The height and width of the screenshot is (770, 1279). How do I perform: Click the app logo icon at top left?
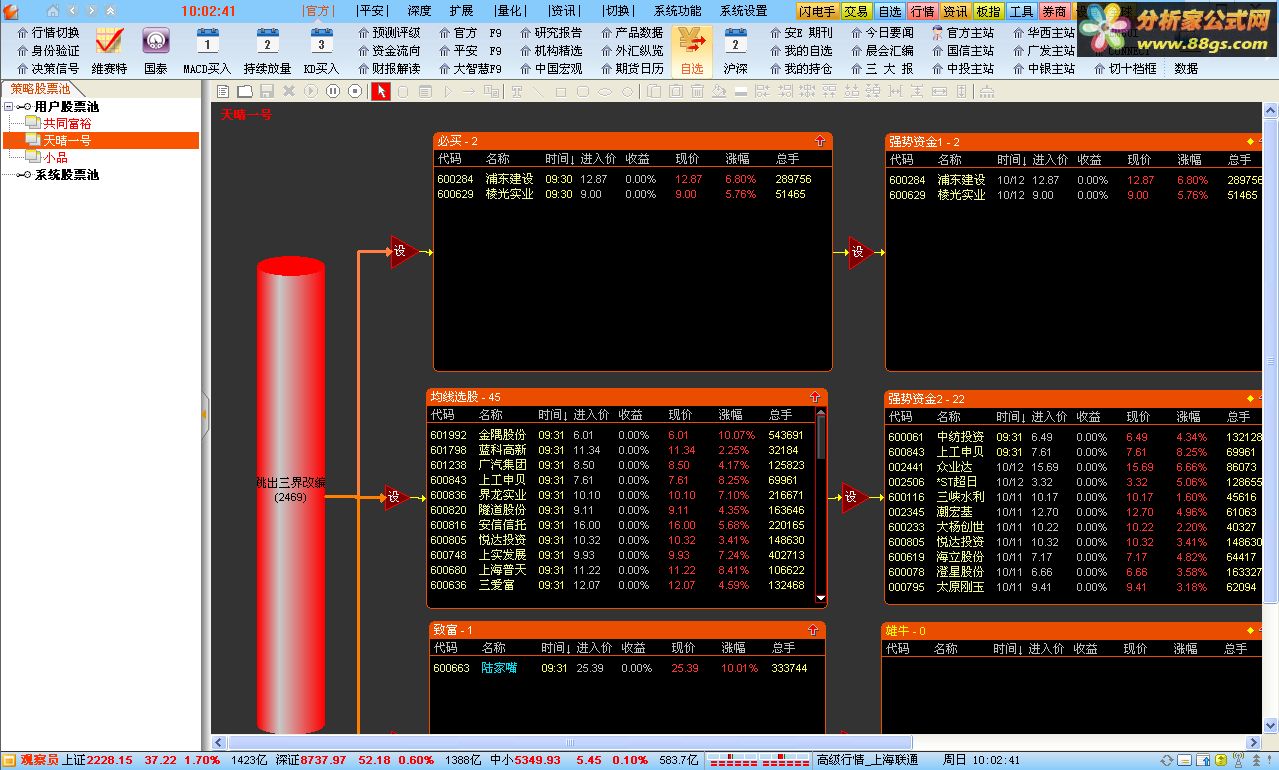tap(11, 11)
